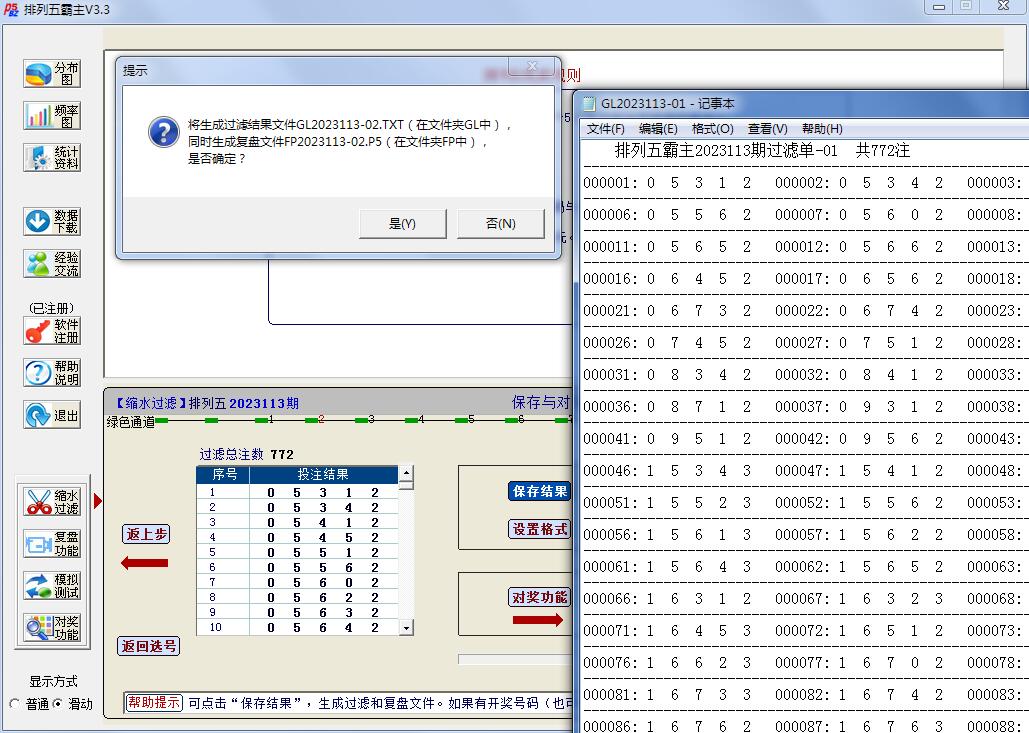Open the 格式 menu in Notepad
1029x733 pixels.
point(711,128)
